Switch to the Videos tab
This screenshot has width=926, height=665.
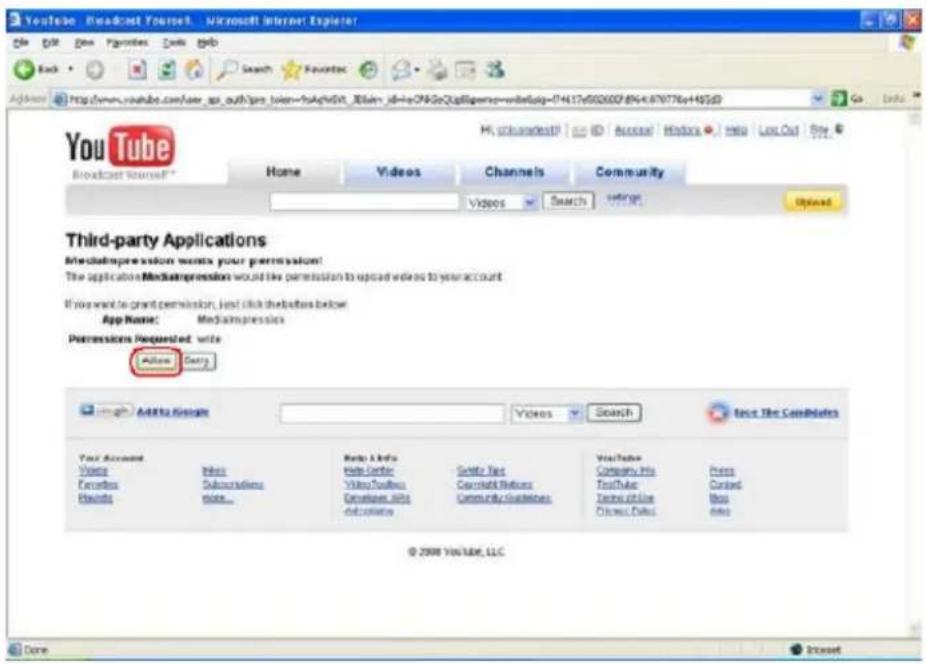click(399, 172)
